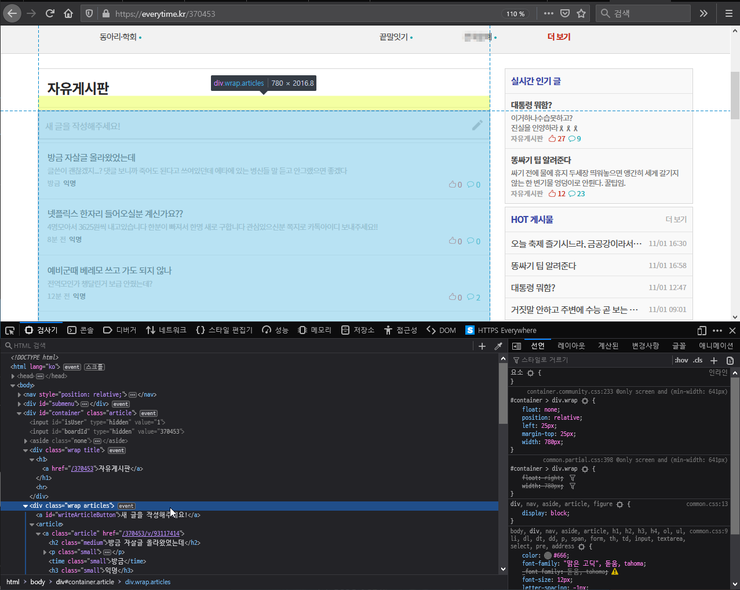Open the toolbar overflow chevron menu
This screenshot has width=740, height=590.
(703, 14)
